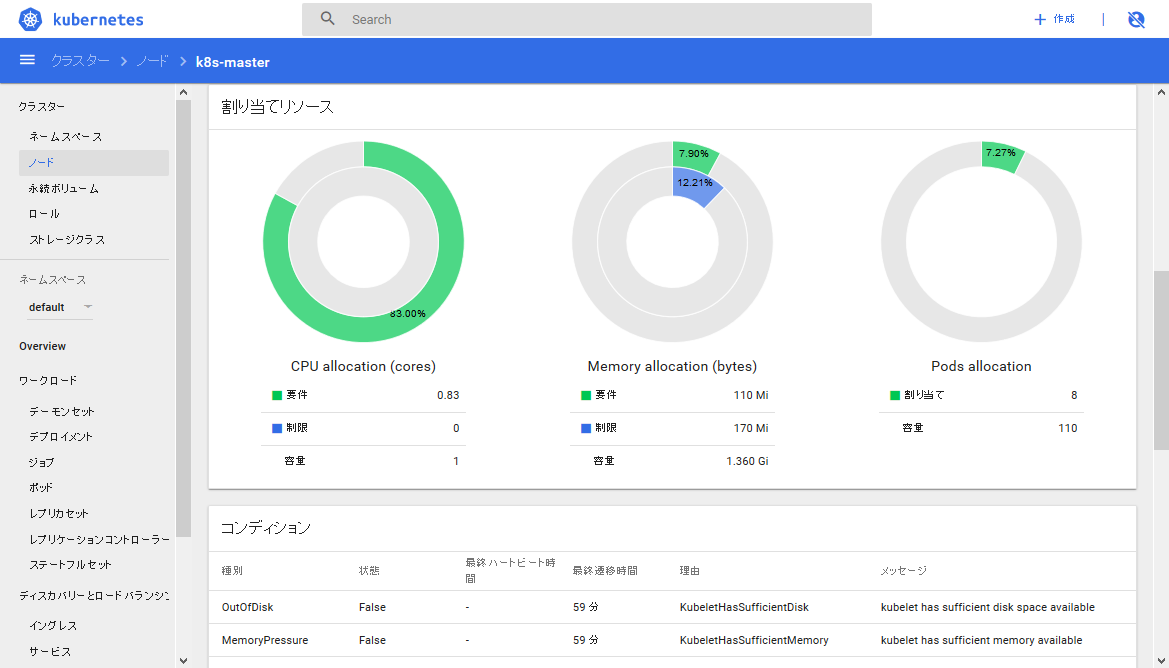1169x668 pixels.
Task: Click the 12.21% memory chart label
Action: [x=695, y=183]
